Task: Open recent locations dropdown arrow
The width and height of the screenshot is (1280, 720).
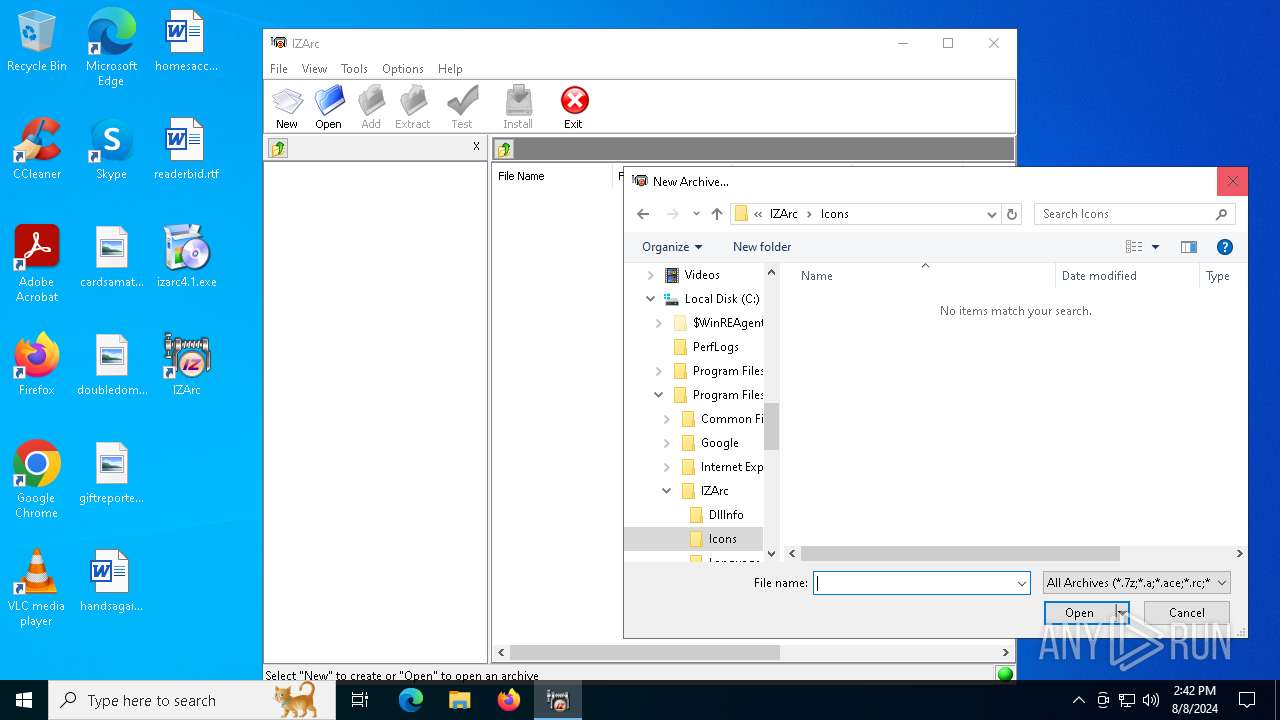Action: point(696,214)
